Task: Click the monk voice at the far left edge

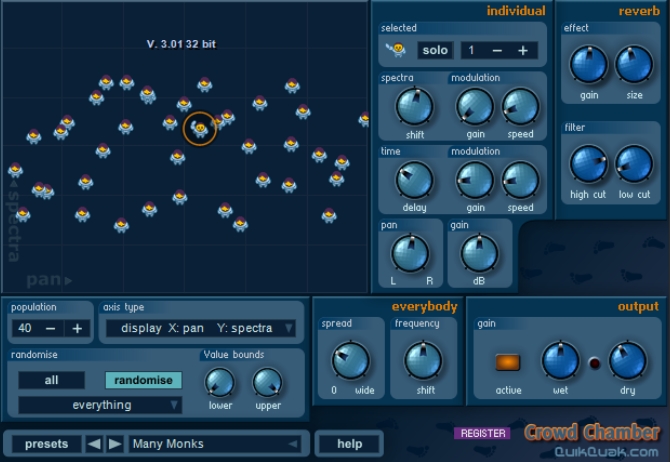Action: point(15,170)
